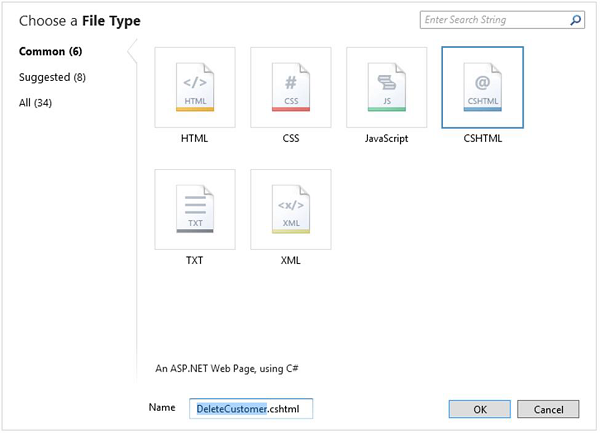Pick the XML file type icon

pyautogui.click(x=291, y=209)
